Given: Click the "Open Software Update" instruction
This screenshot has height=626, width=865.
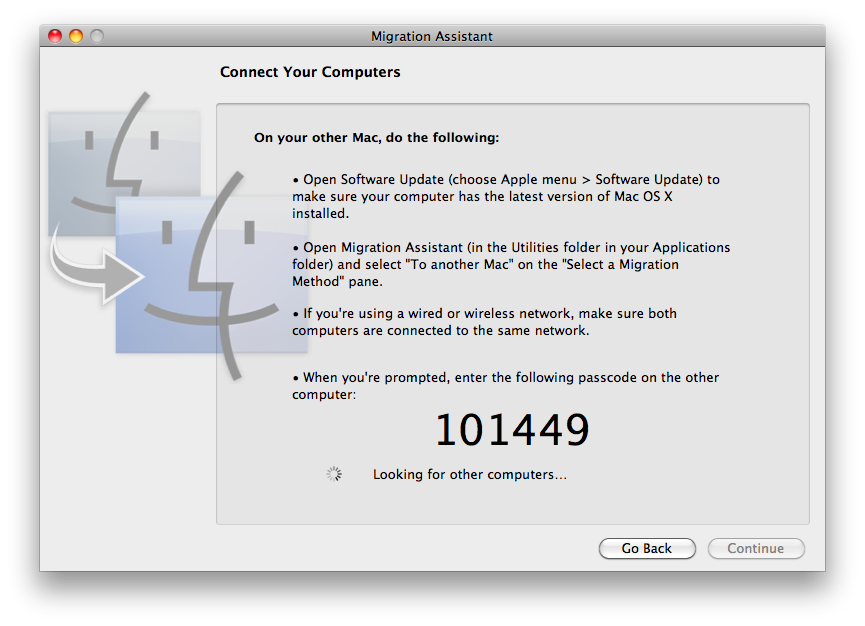Looking at the screenshot, I should point(506,196).
